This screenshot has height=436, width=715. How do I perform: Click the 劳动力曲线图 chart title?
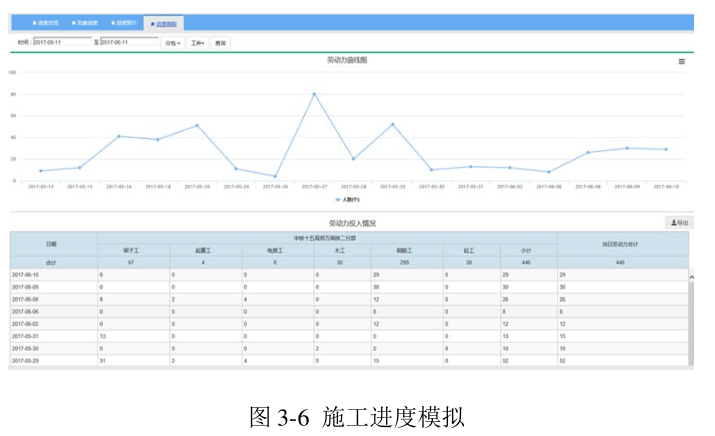tap(347, 60)
